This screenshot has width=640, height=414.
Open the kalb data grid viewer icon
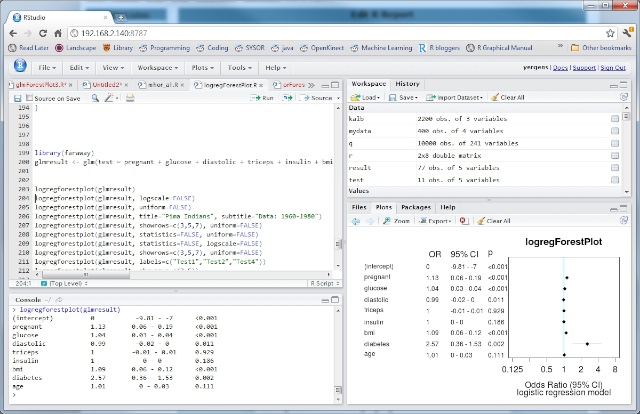[615, 119]
